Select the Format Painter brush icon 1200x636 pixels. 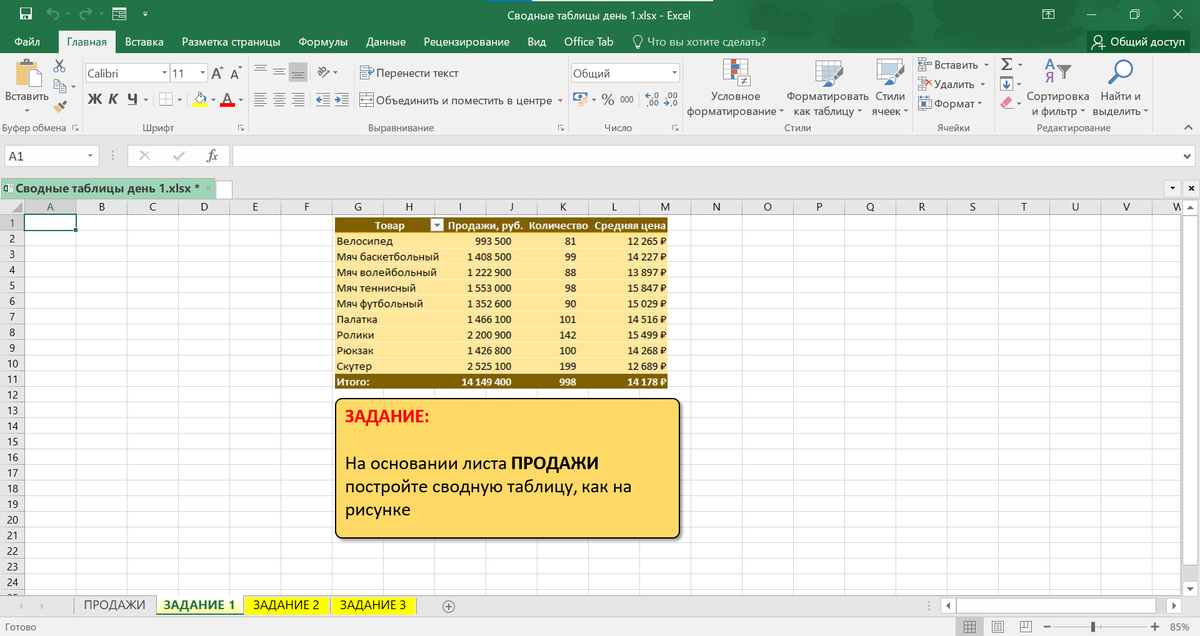point(60,105)
